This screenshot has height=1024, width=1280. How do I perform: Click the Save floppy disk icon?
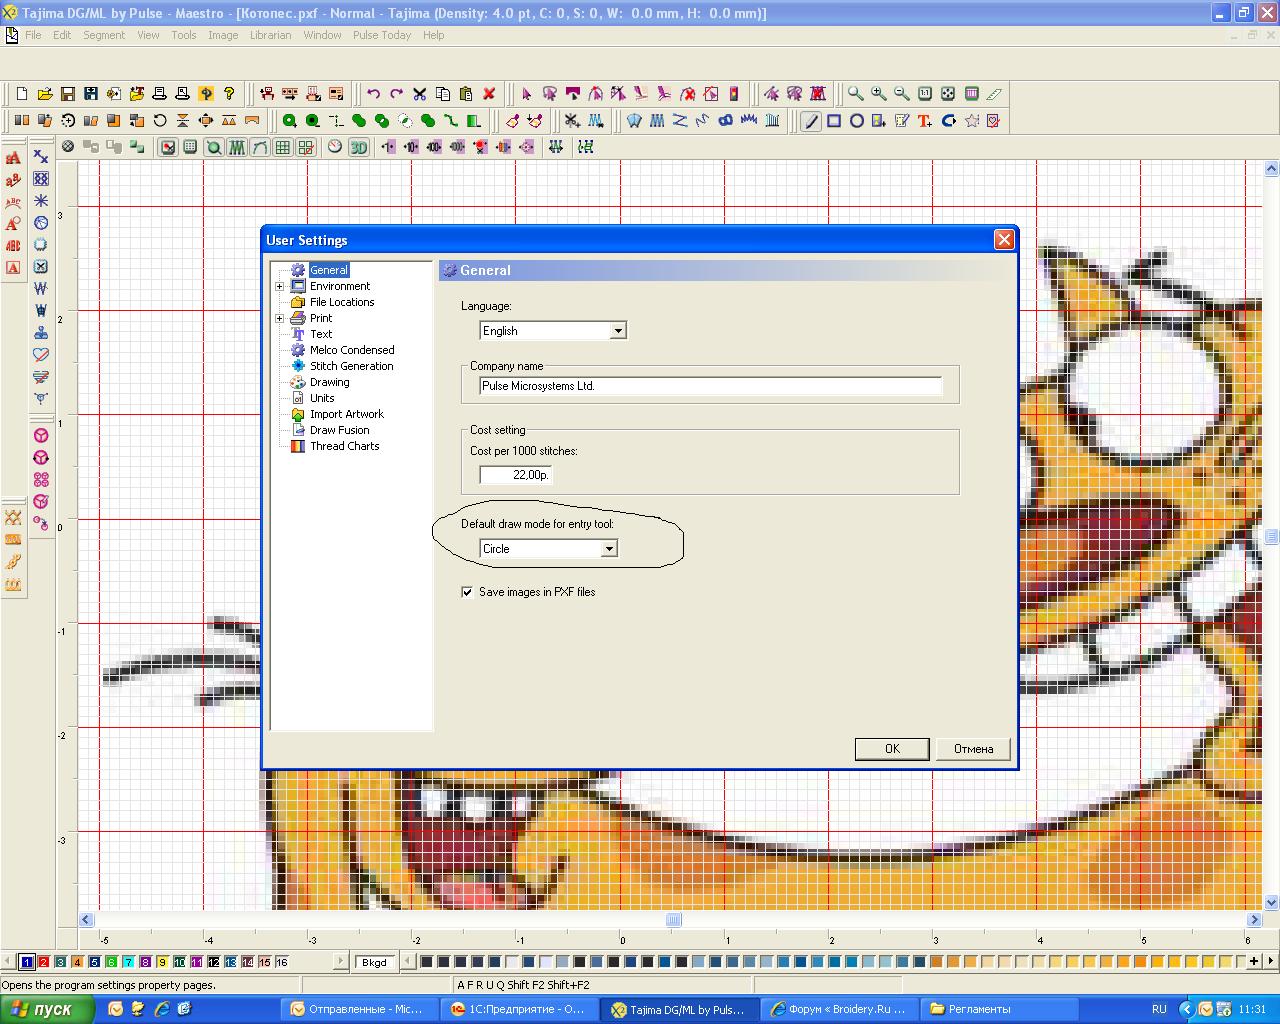point(68,94)
